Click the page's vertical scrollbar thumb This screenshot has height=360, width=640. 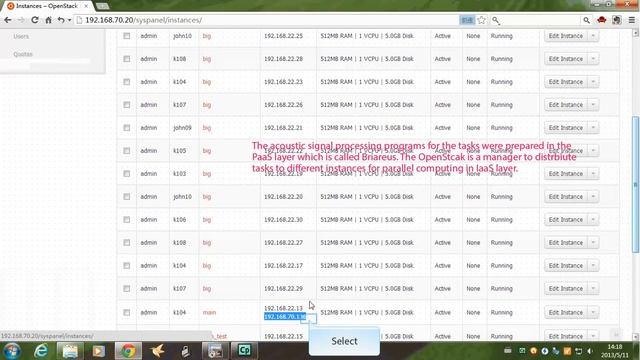click(635, 184)
